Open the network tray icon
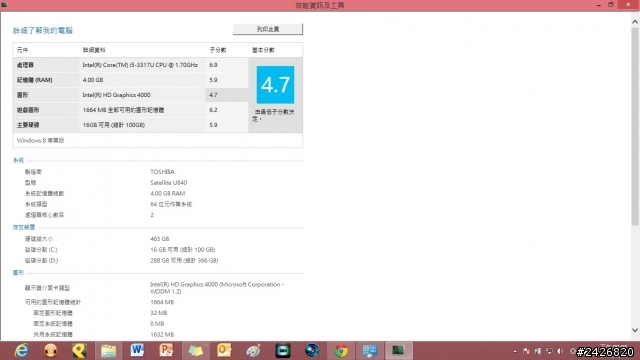Image resolution: width=640 pixels, height=360 pixels. 549,351
